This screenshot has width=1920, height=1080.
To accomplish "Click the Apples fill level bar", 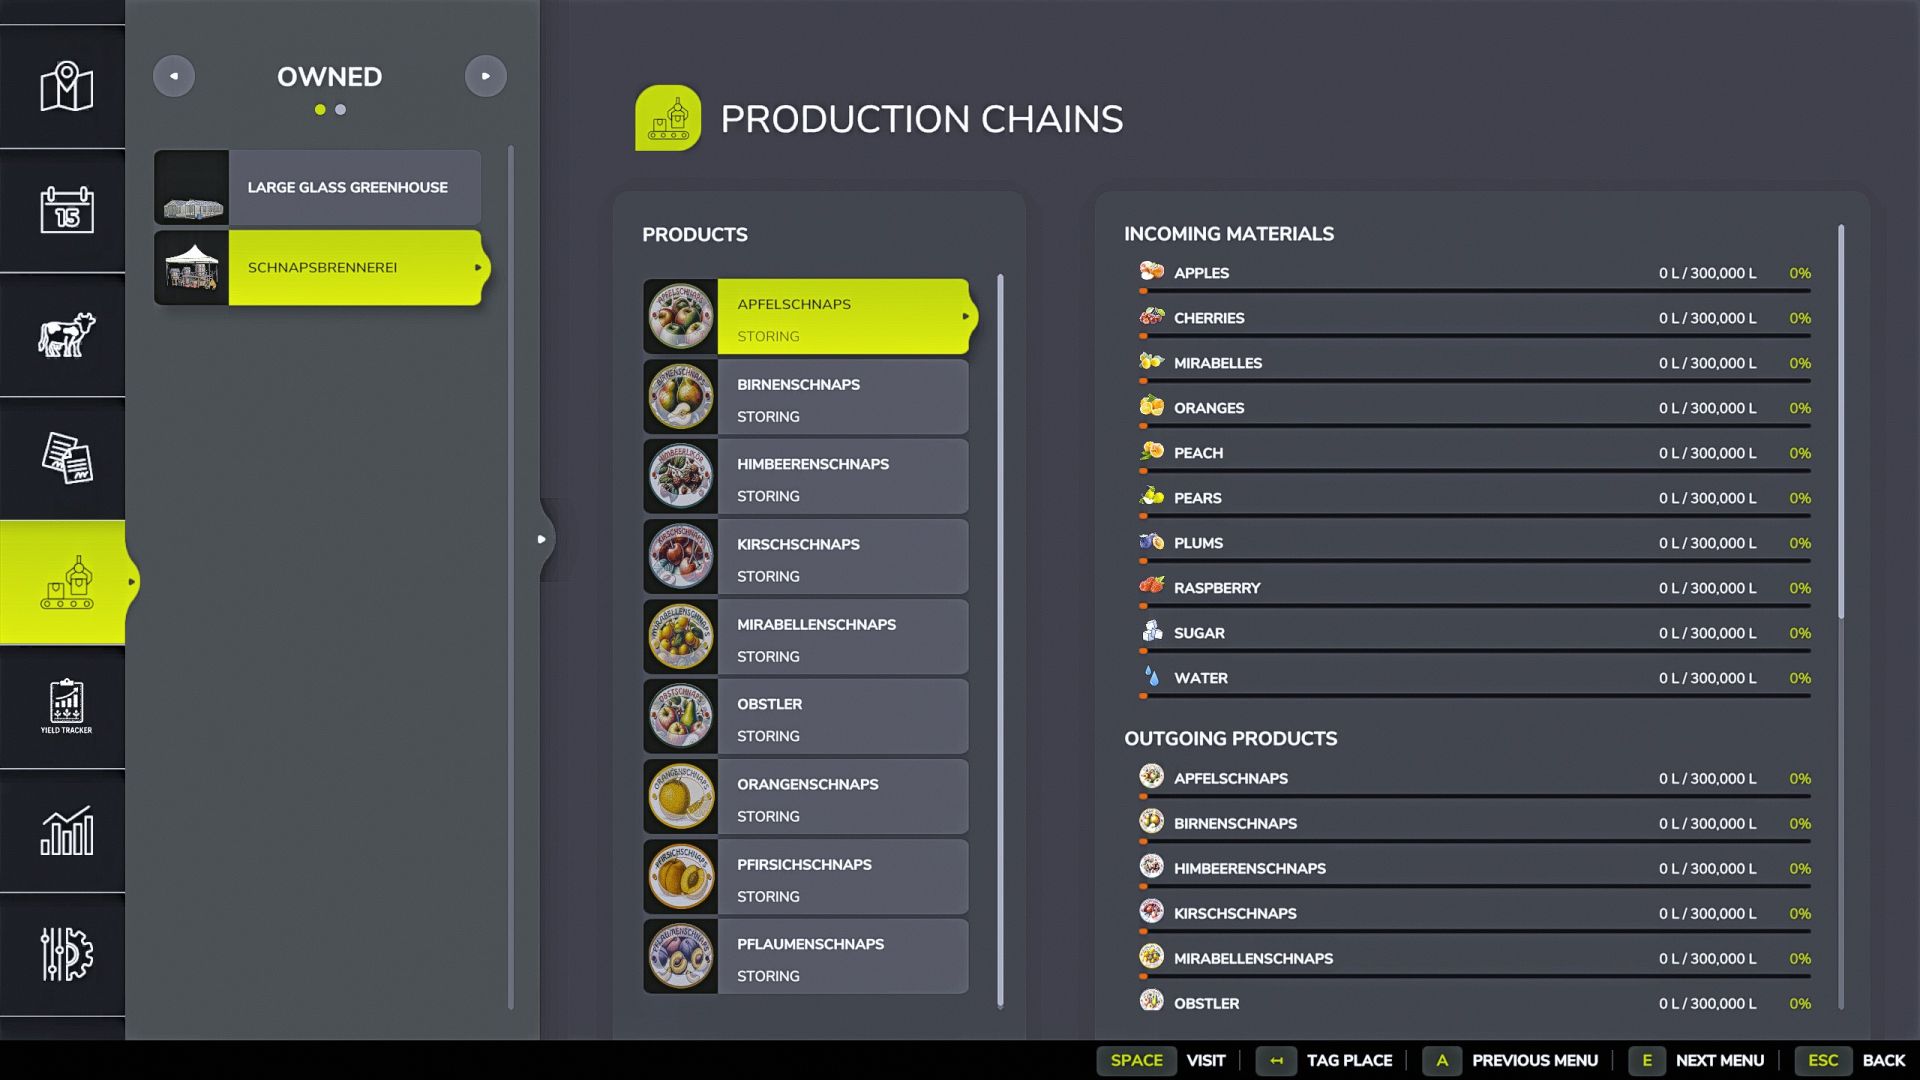I will [x=1475, y=291].
